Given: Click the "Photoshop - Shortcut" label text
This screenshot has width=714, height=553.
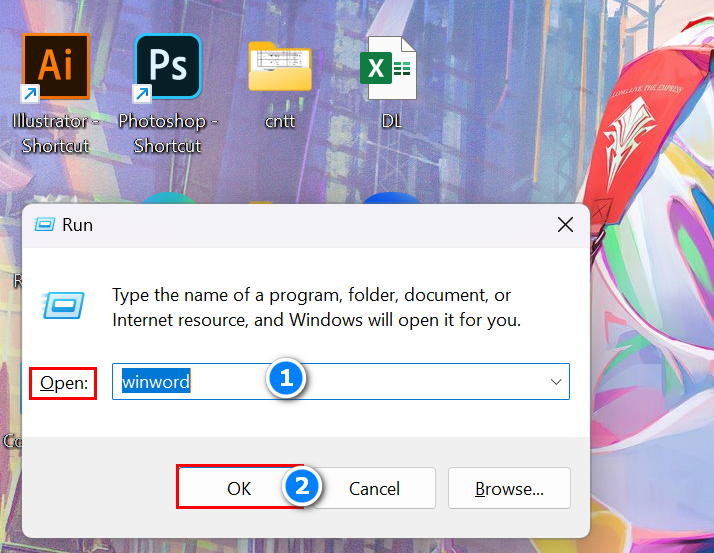Looking at the screenshot, I should pyautogui.click(x=167, y=133).
